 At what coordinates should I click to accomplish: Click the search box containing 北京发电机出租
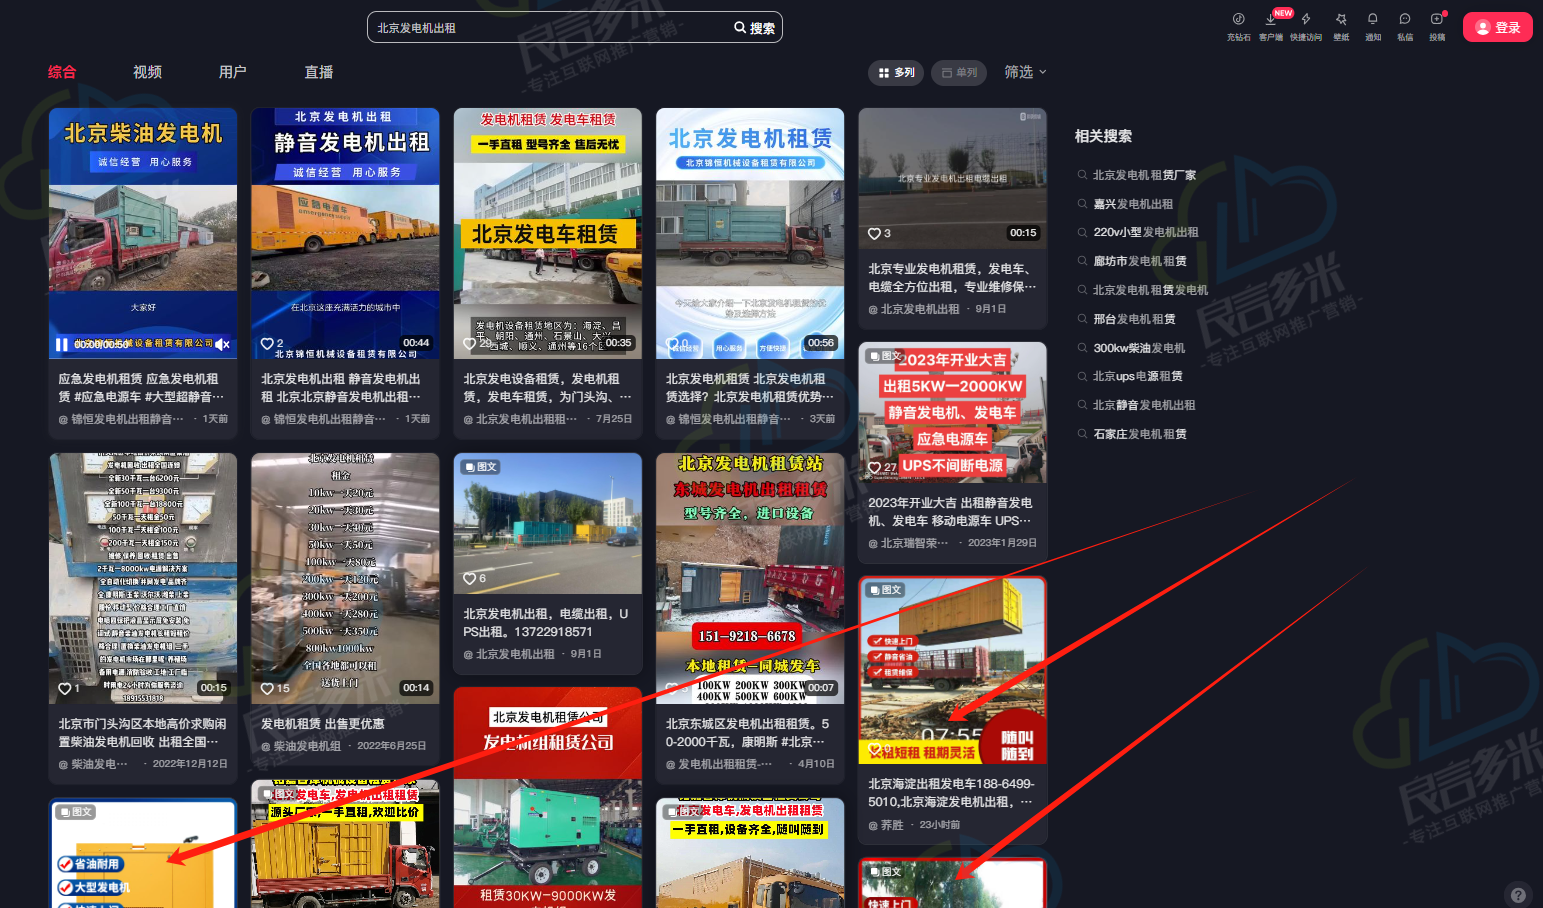[x=545, y=28]
